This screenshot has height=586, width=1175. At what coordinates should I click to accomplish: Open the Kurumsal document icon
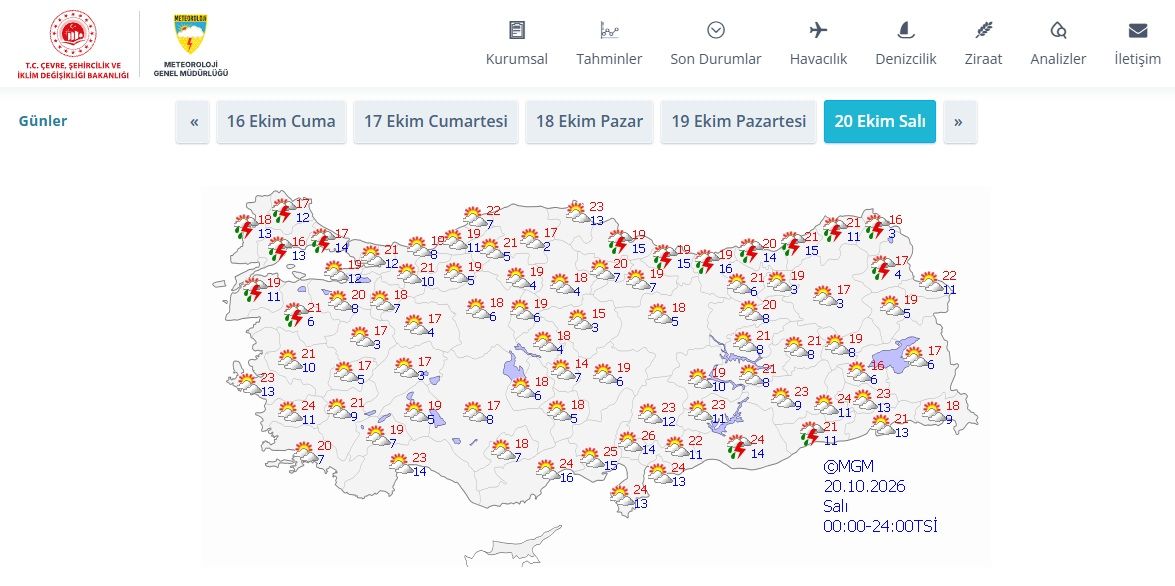516,30
